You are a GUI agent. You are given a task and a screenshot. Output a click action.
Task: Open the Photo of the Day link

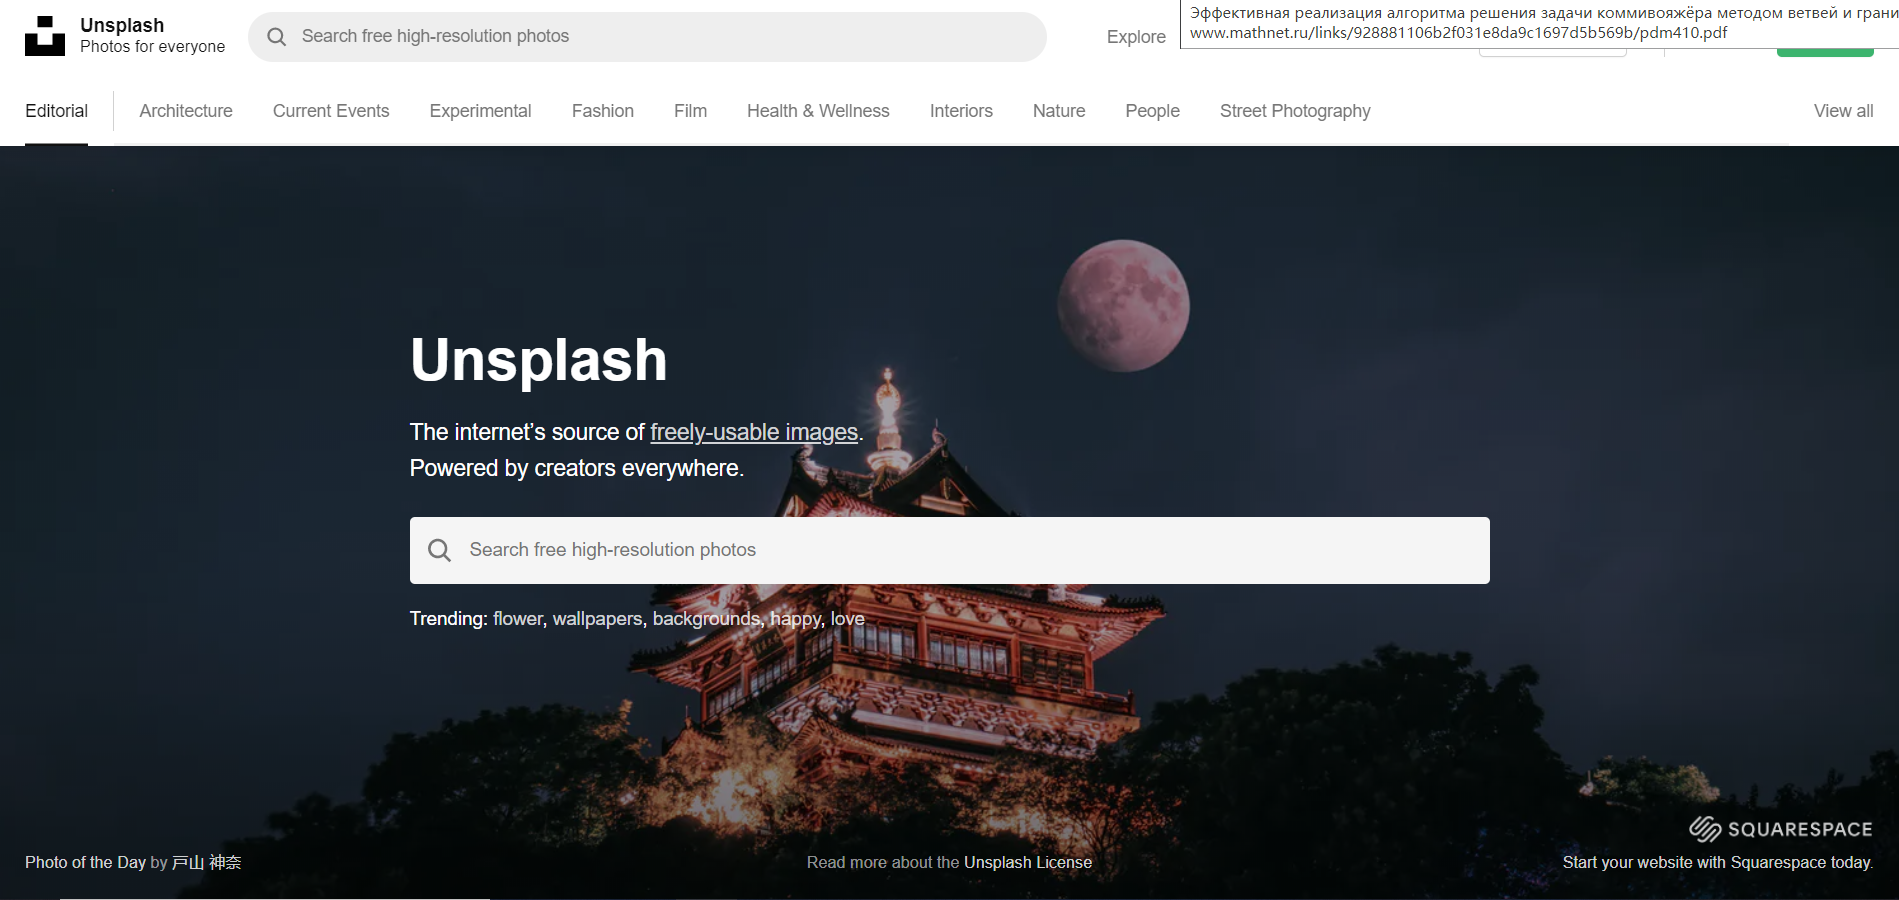86,862
